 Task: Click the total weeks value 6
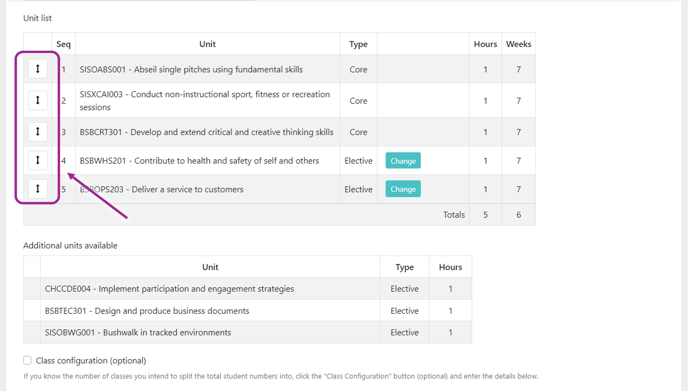[x=519, y=215]
